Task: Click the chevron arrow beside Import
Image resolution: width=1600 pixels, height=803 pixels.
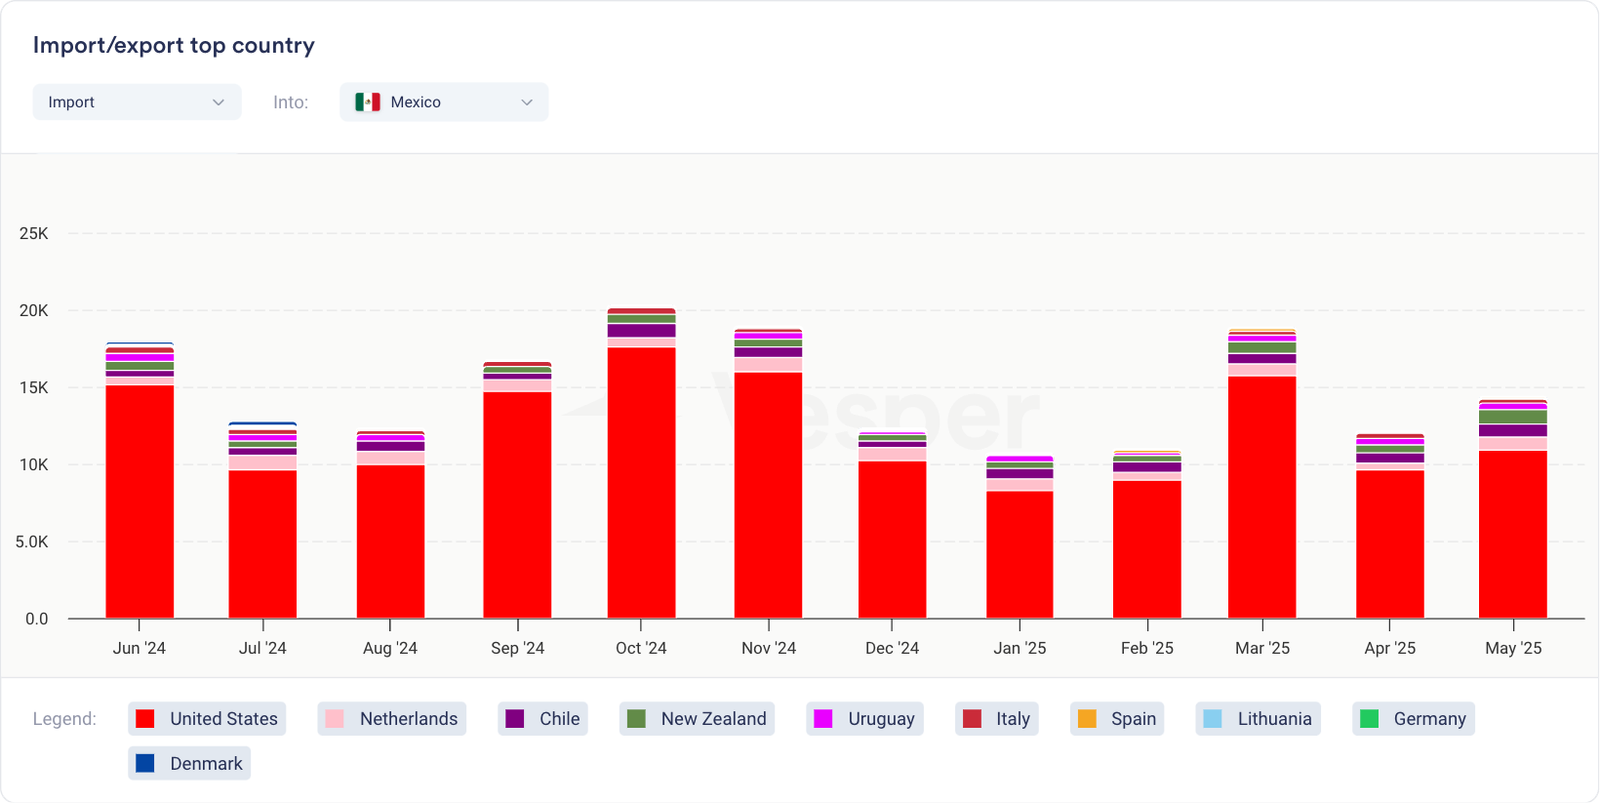Action: (218, 102)
